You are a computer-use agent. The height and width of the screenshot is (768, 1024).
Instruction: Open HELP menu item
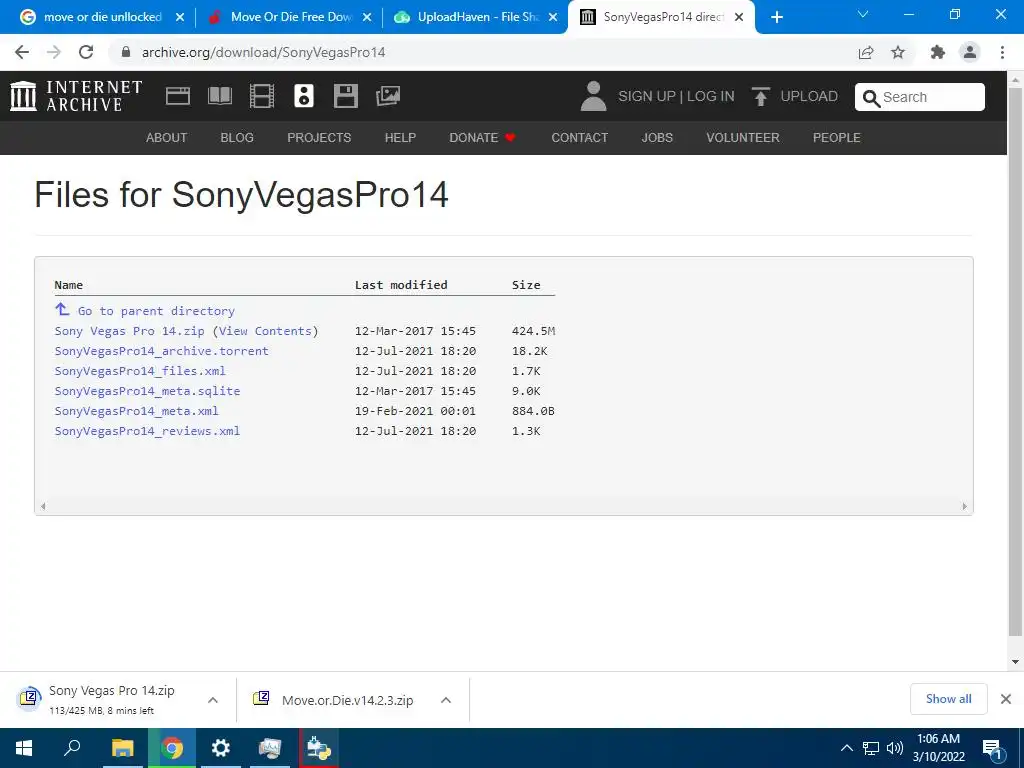tap(400, 138)
